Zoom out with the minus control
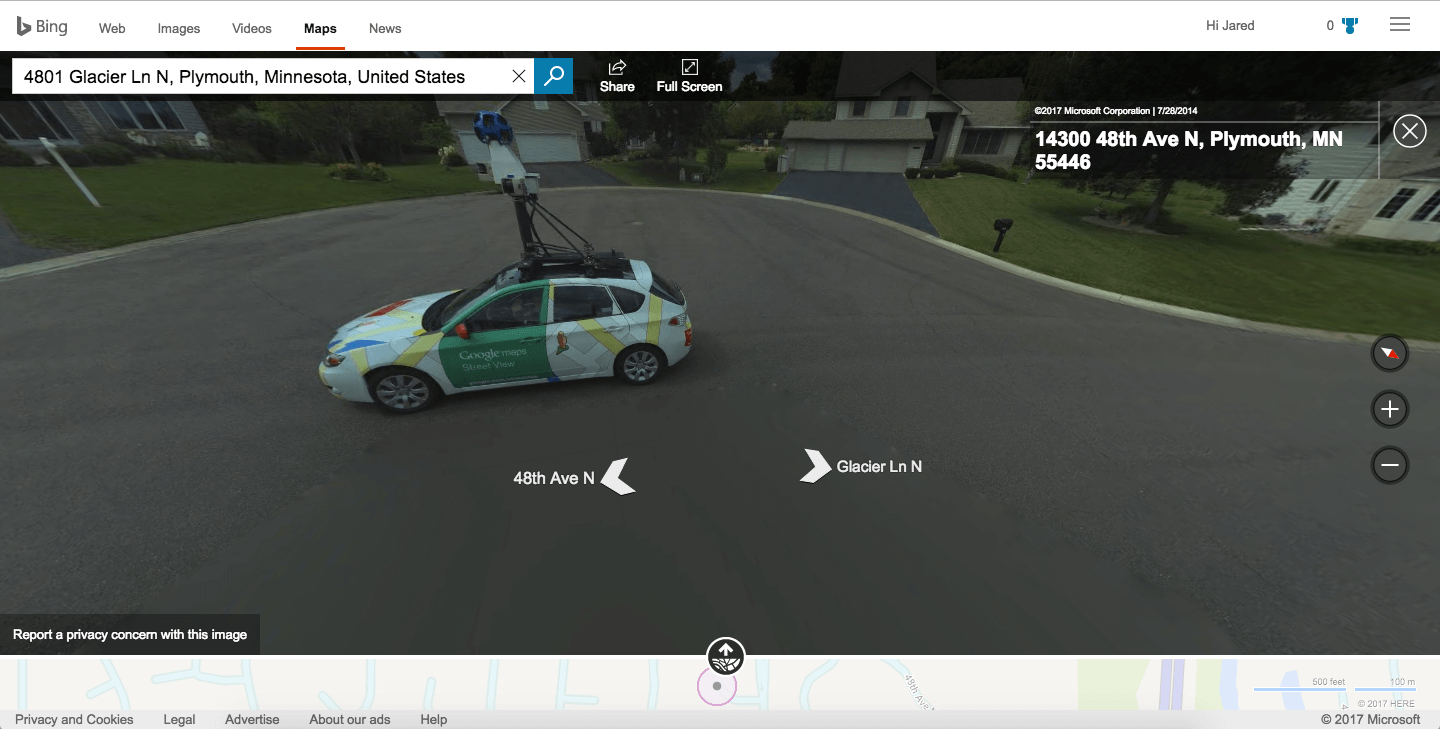Image resolution: width=1440 pixels, height=729 pixels. (x=1389, y=465)
